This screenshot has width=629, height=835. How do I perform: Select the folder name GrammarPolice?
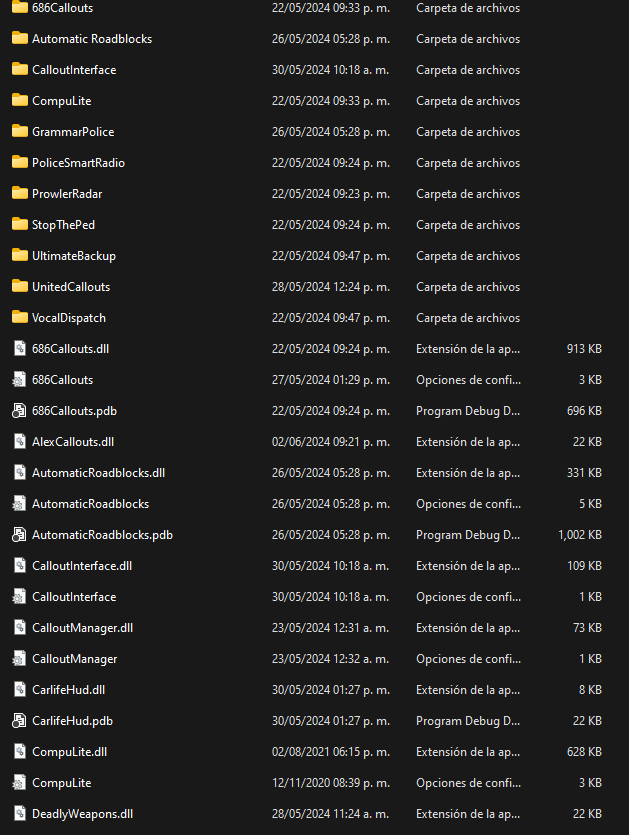pos(73,132)
